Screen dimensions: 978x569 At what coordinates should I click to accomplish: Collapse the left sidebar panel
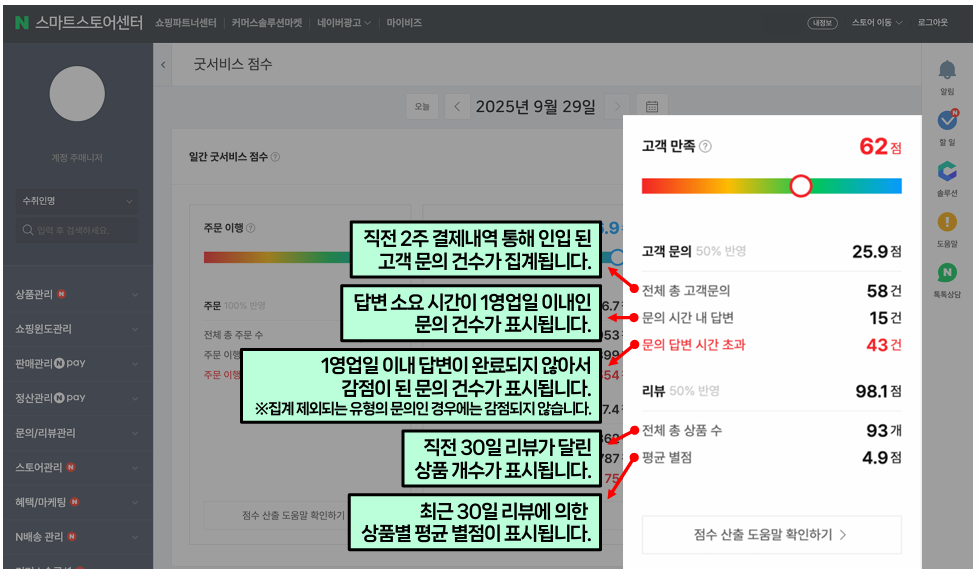click(164, 65)
